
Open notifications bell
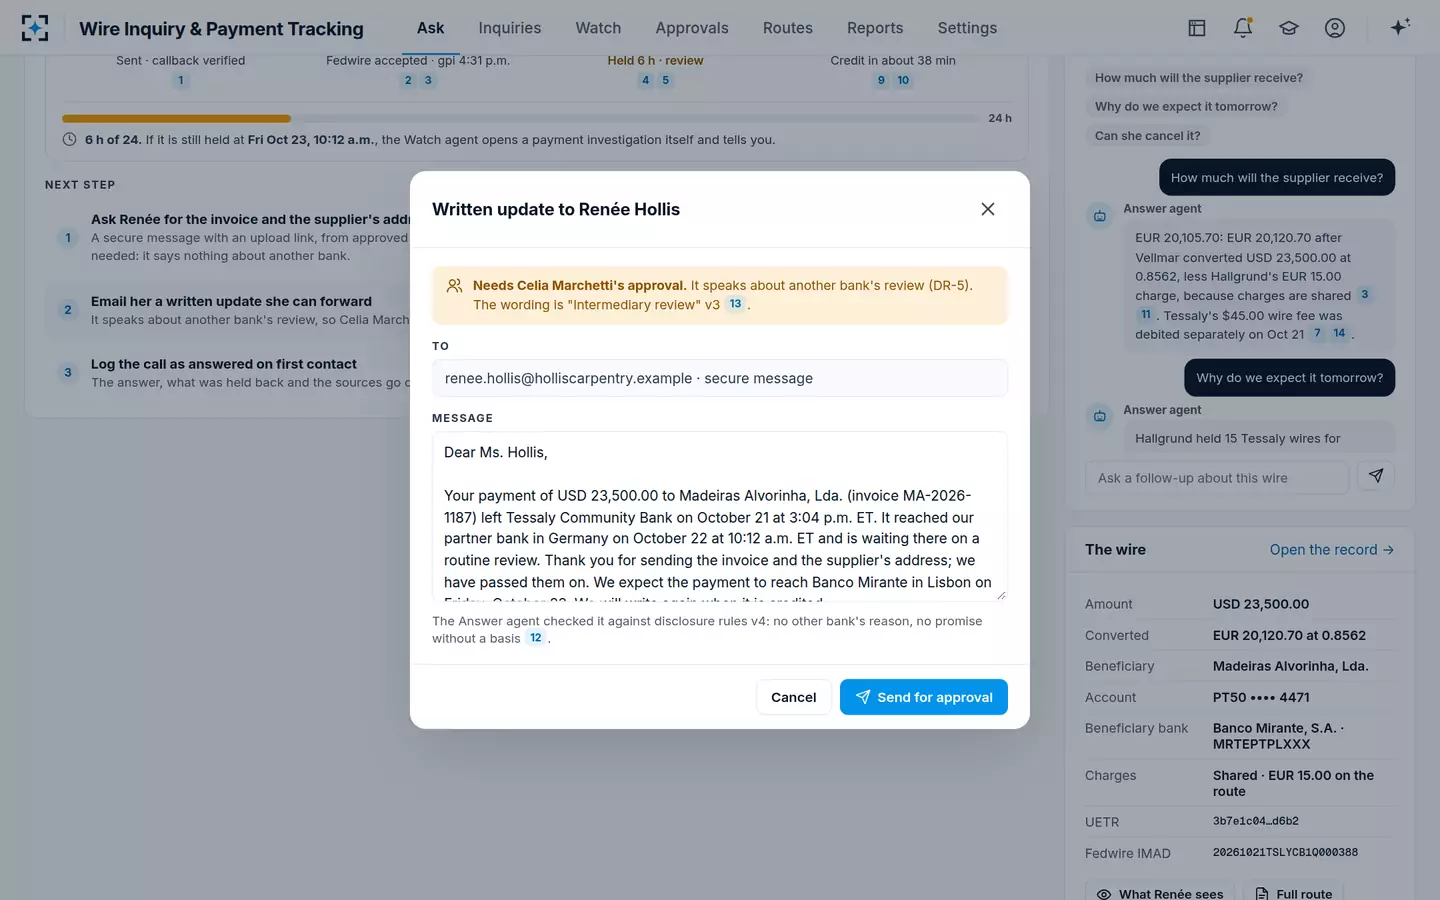coord(1243,28)
